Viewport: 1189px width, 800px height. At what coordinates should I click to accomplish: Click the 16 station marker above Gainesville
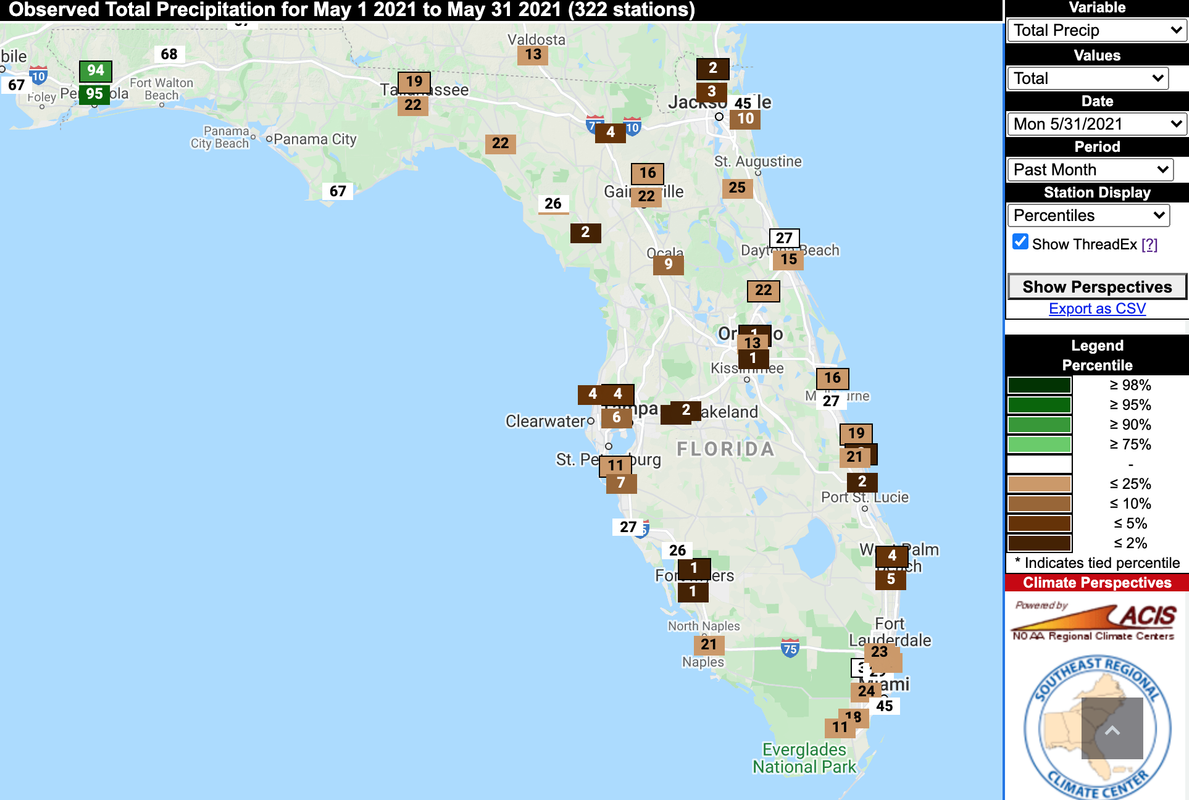click(x=648, y=173)
